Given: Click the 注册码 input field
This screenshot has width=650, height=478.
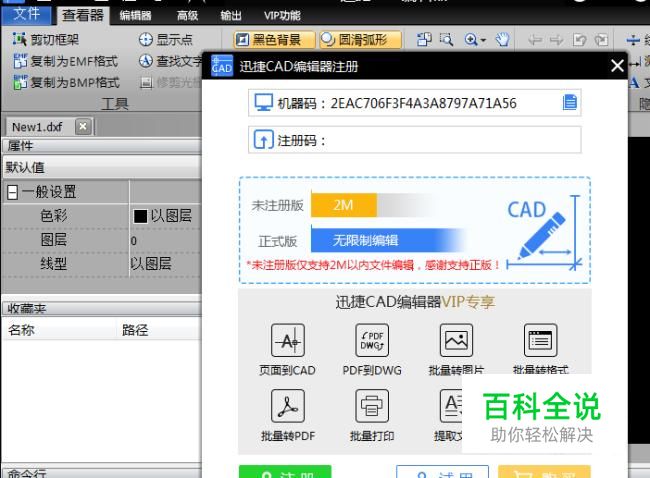Looking at the screenshot, I should tap(415, 140).
